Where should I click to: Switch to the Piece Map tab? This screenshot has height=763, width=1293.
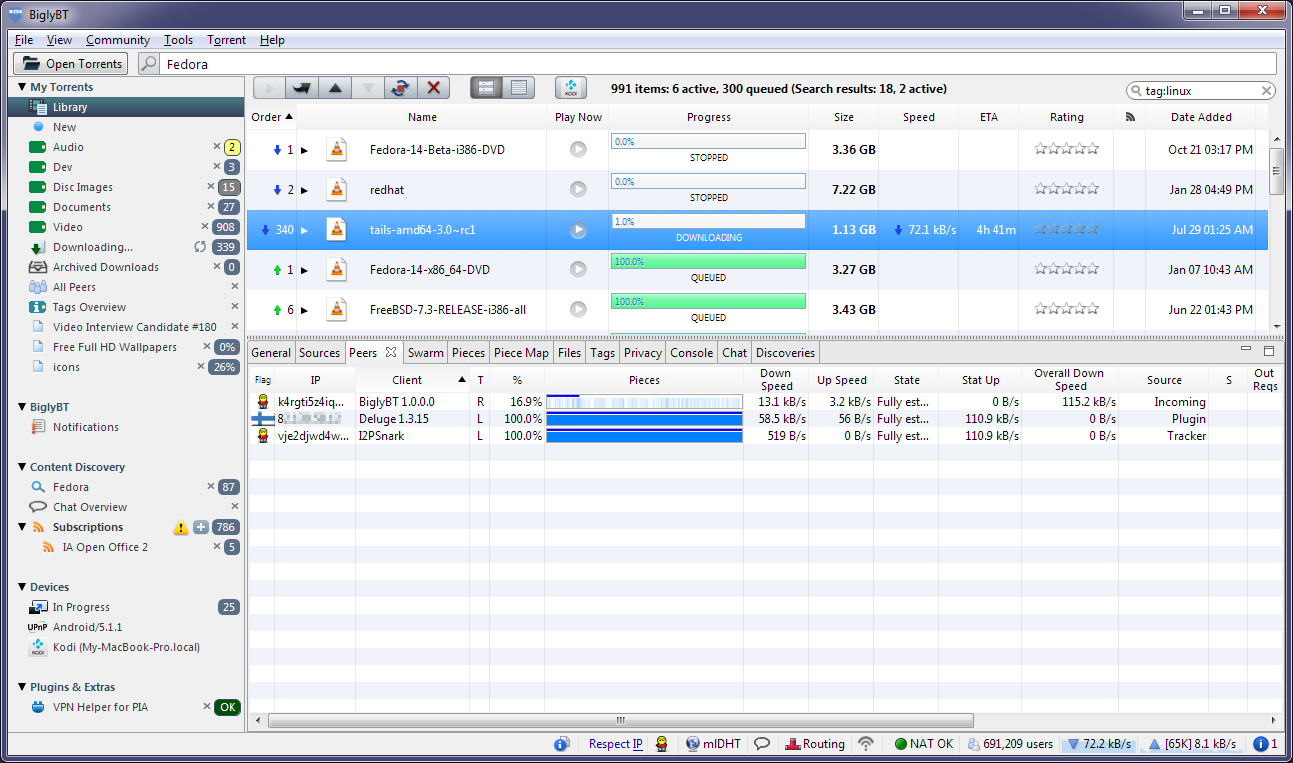tap(521, 353)
